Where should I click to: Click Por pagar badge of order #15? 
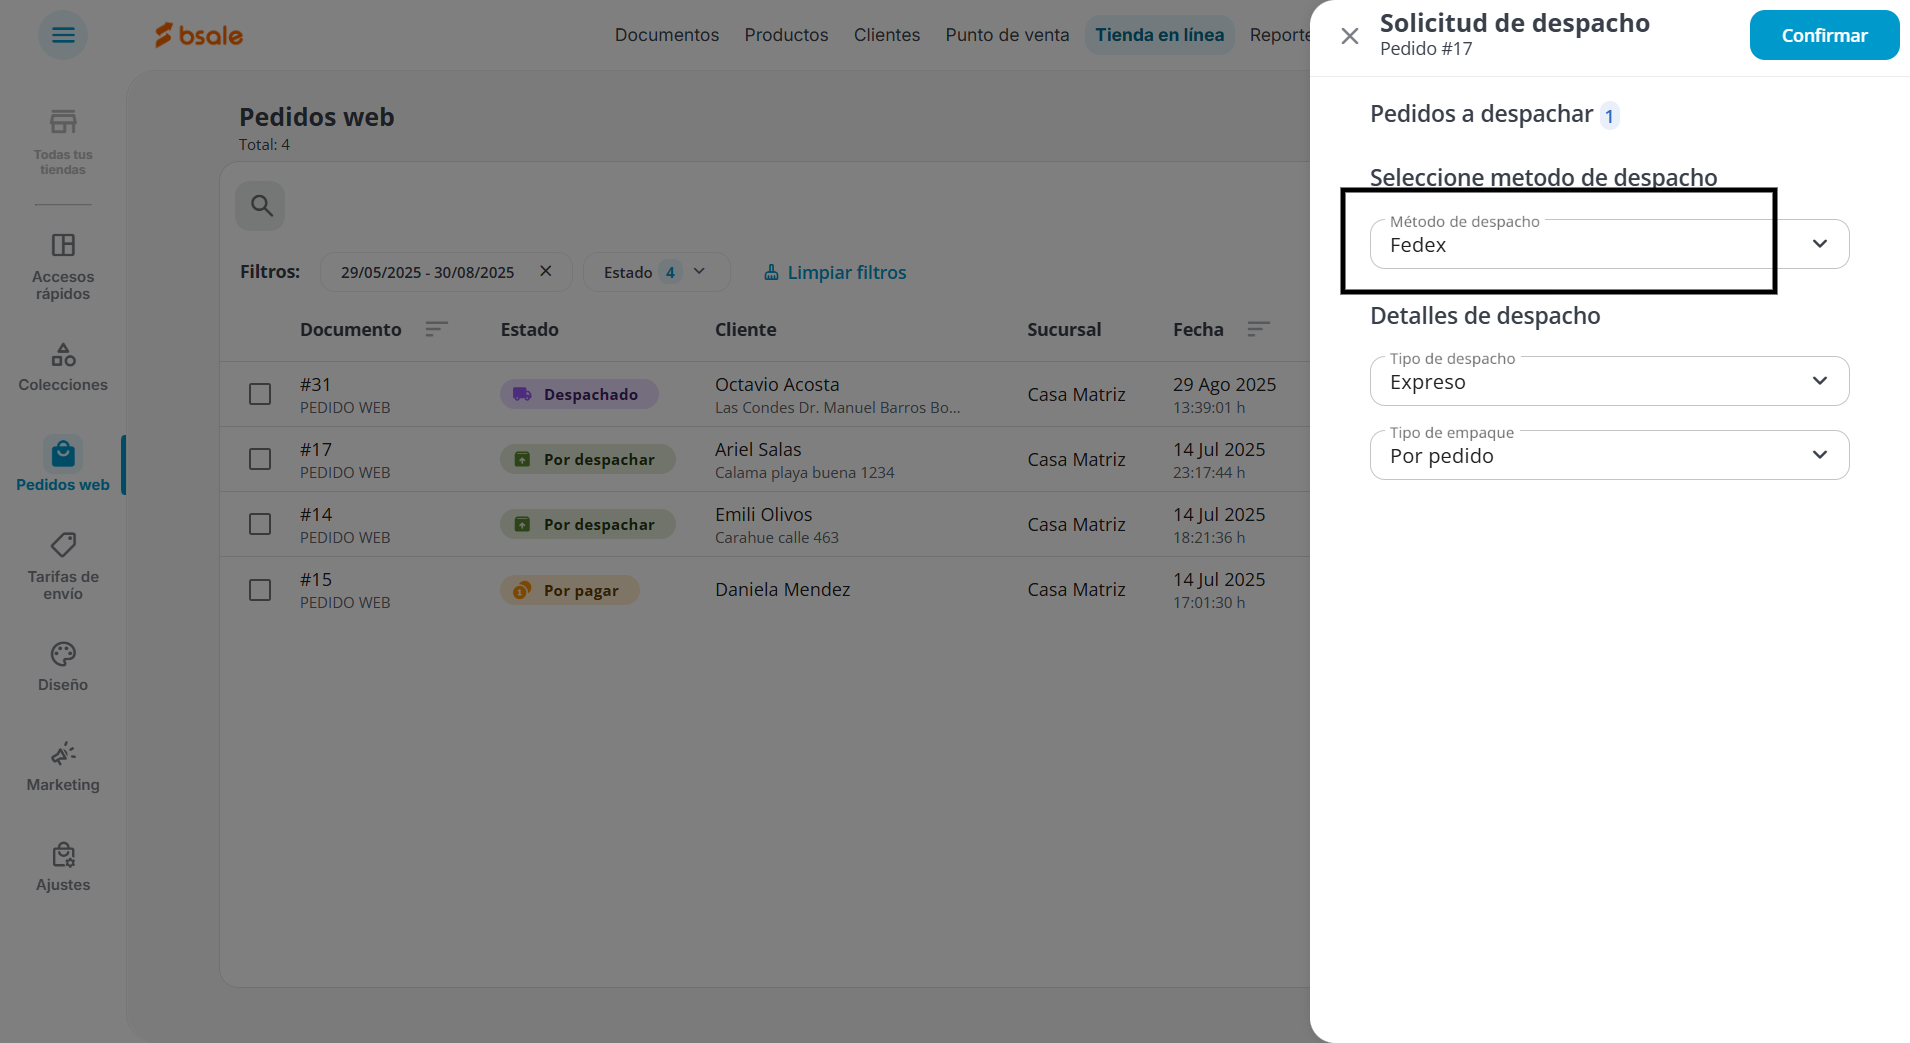click(569, 590)
